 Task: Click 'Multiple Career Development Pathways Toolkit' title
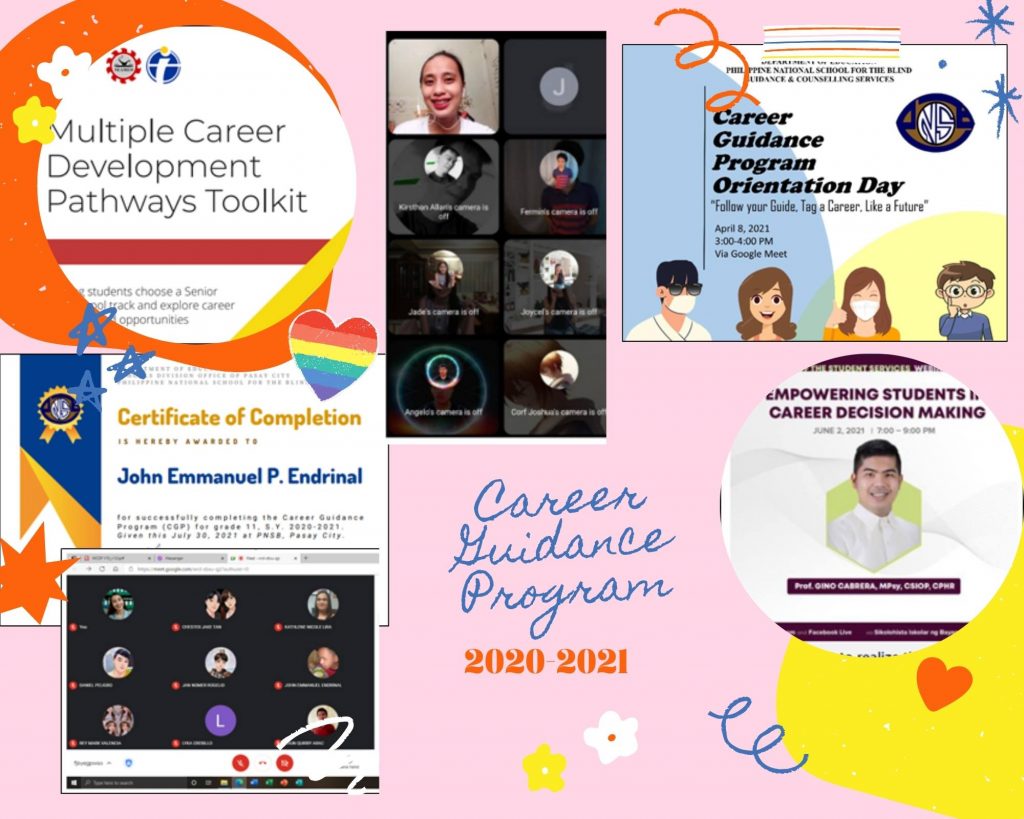click(x=176, y=166)
